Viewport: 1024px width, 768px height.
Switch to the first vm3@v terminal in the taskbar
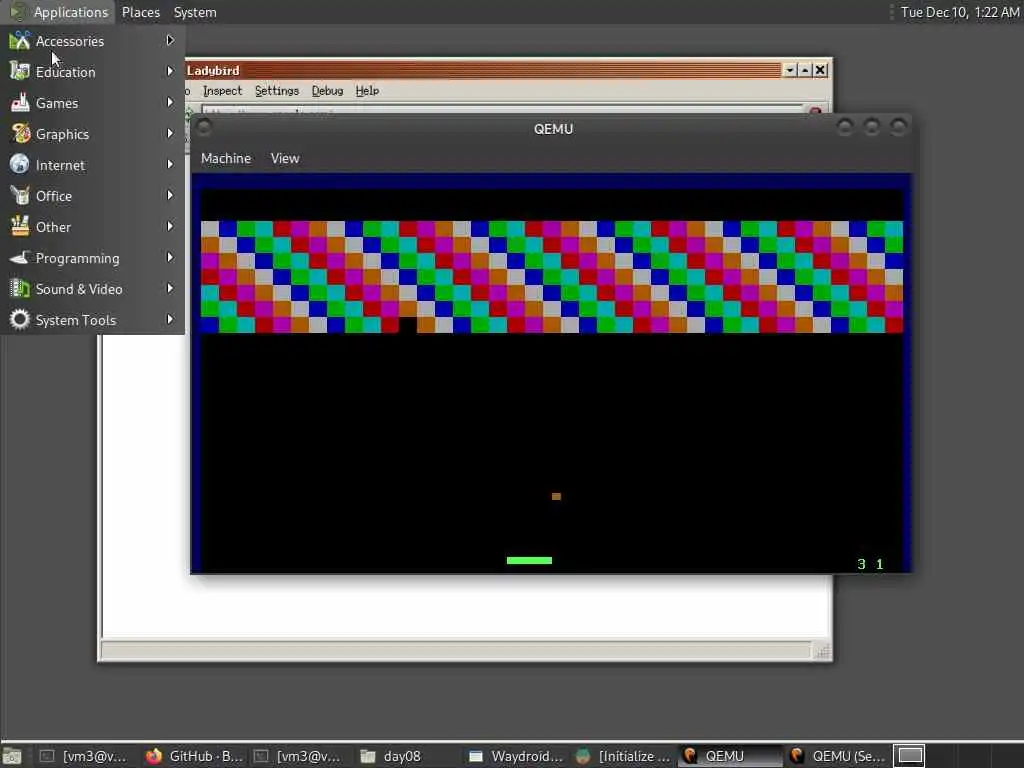[x=83, y=756]
